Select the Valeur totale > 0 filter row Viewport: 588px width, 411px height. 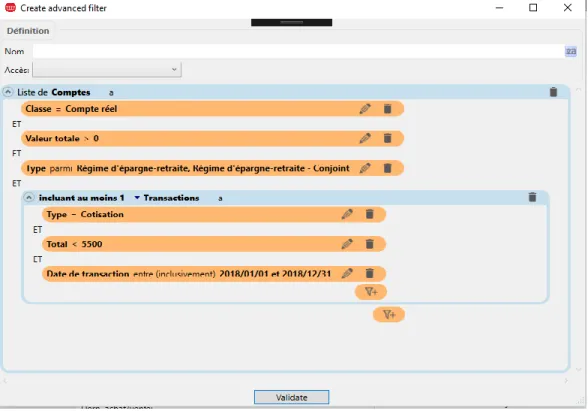point(213,138)
